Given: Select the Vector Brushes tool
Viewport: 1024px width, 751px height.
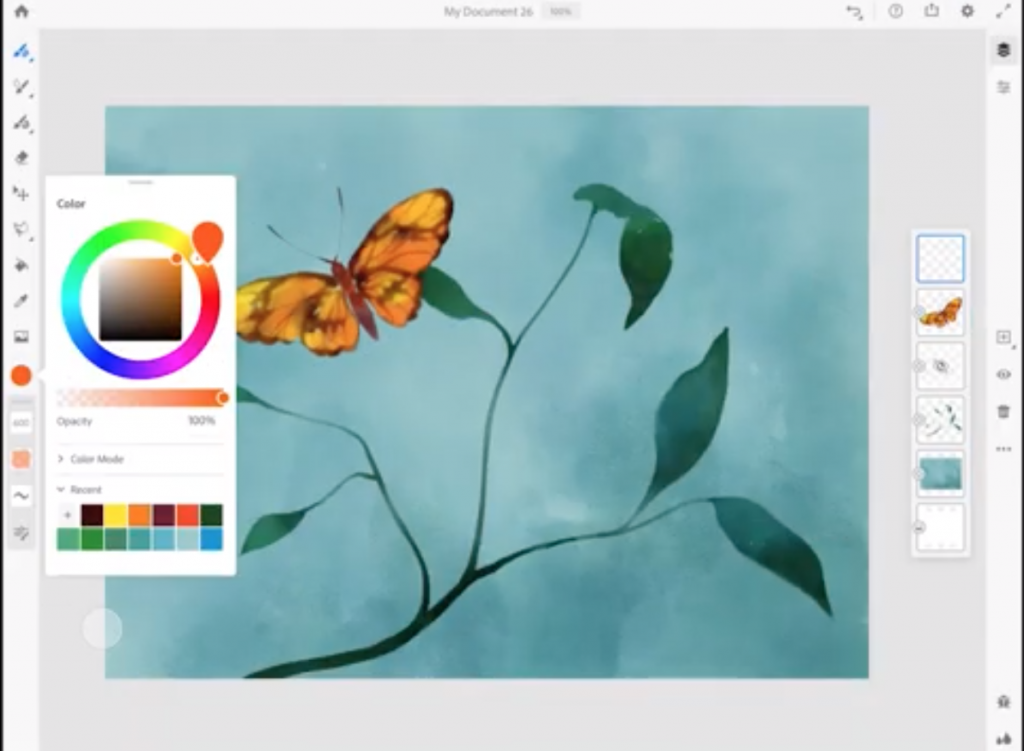Looking at the screenshot, I should click(20, 123).
